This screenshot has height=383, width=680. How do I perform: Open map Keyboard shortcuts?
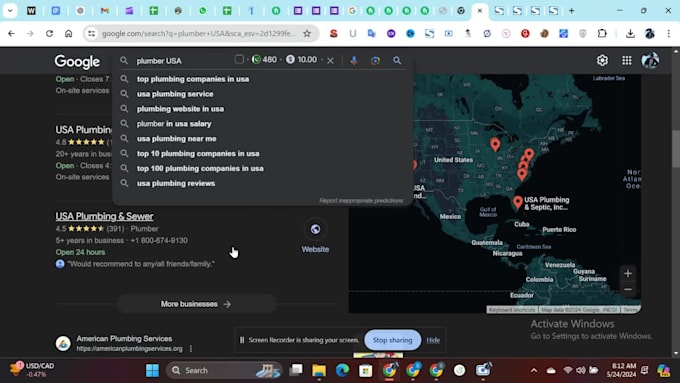point(512,310)
